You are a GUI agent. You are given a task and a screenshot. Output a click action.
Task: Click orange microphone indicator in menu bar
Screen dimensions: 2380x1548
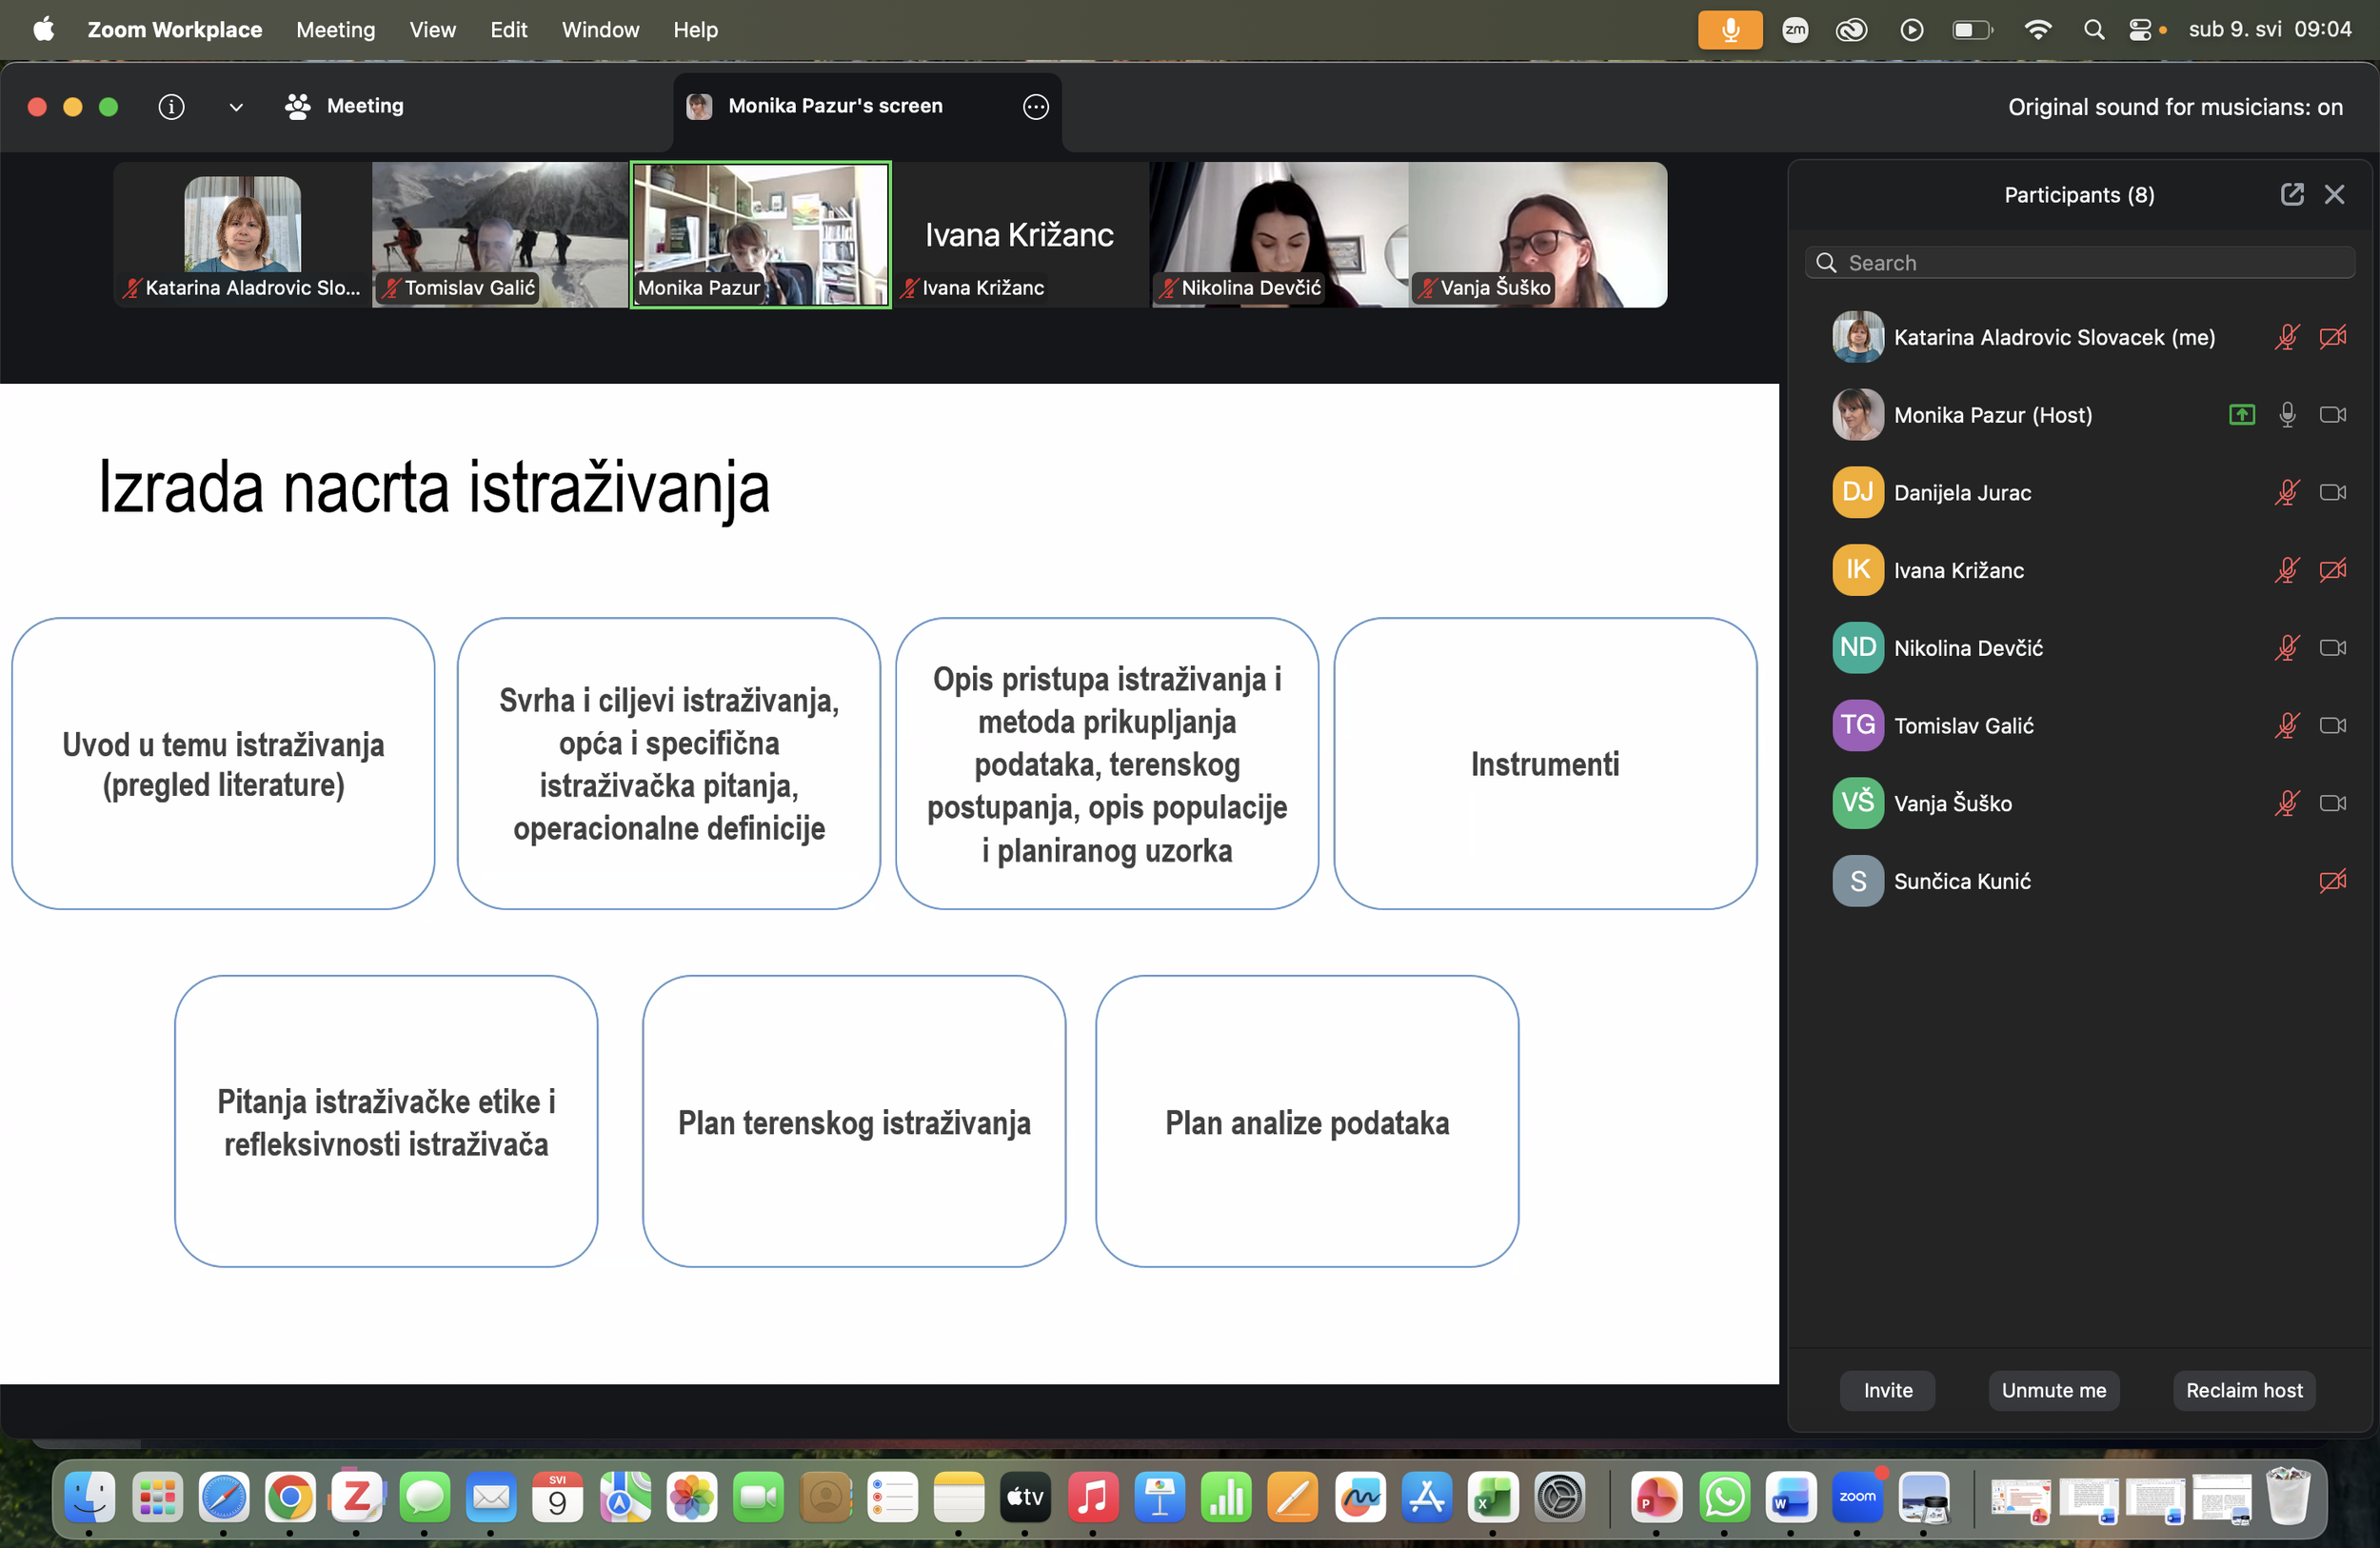[1730, 30]
